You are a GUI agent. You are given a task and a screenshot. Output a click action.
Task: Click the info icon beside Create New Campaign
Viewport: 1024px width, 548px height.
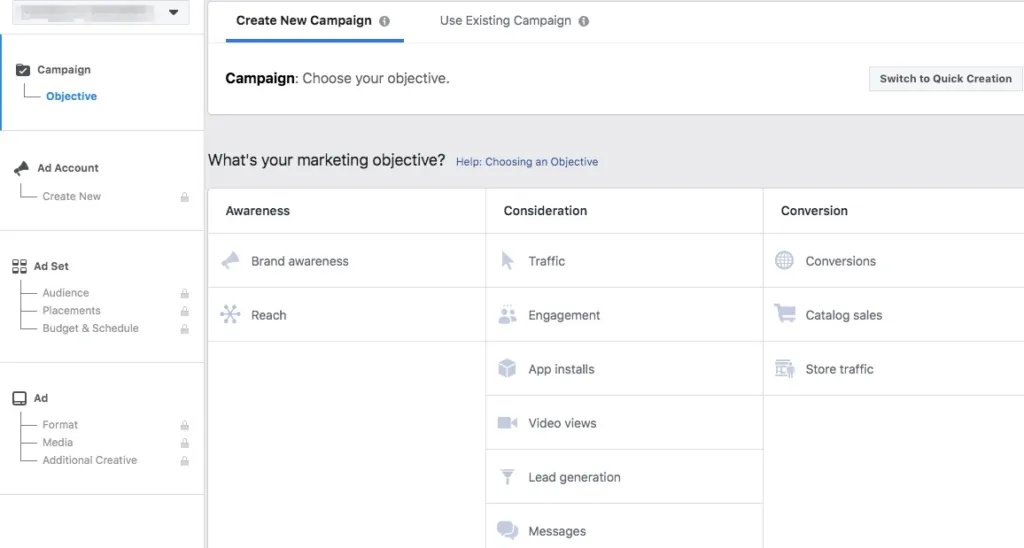(385, 21)
